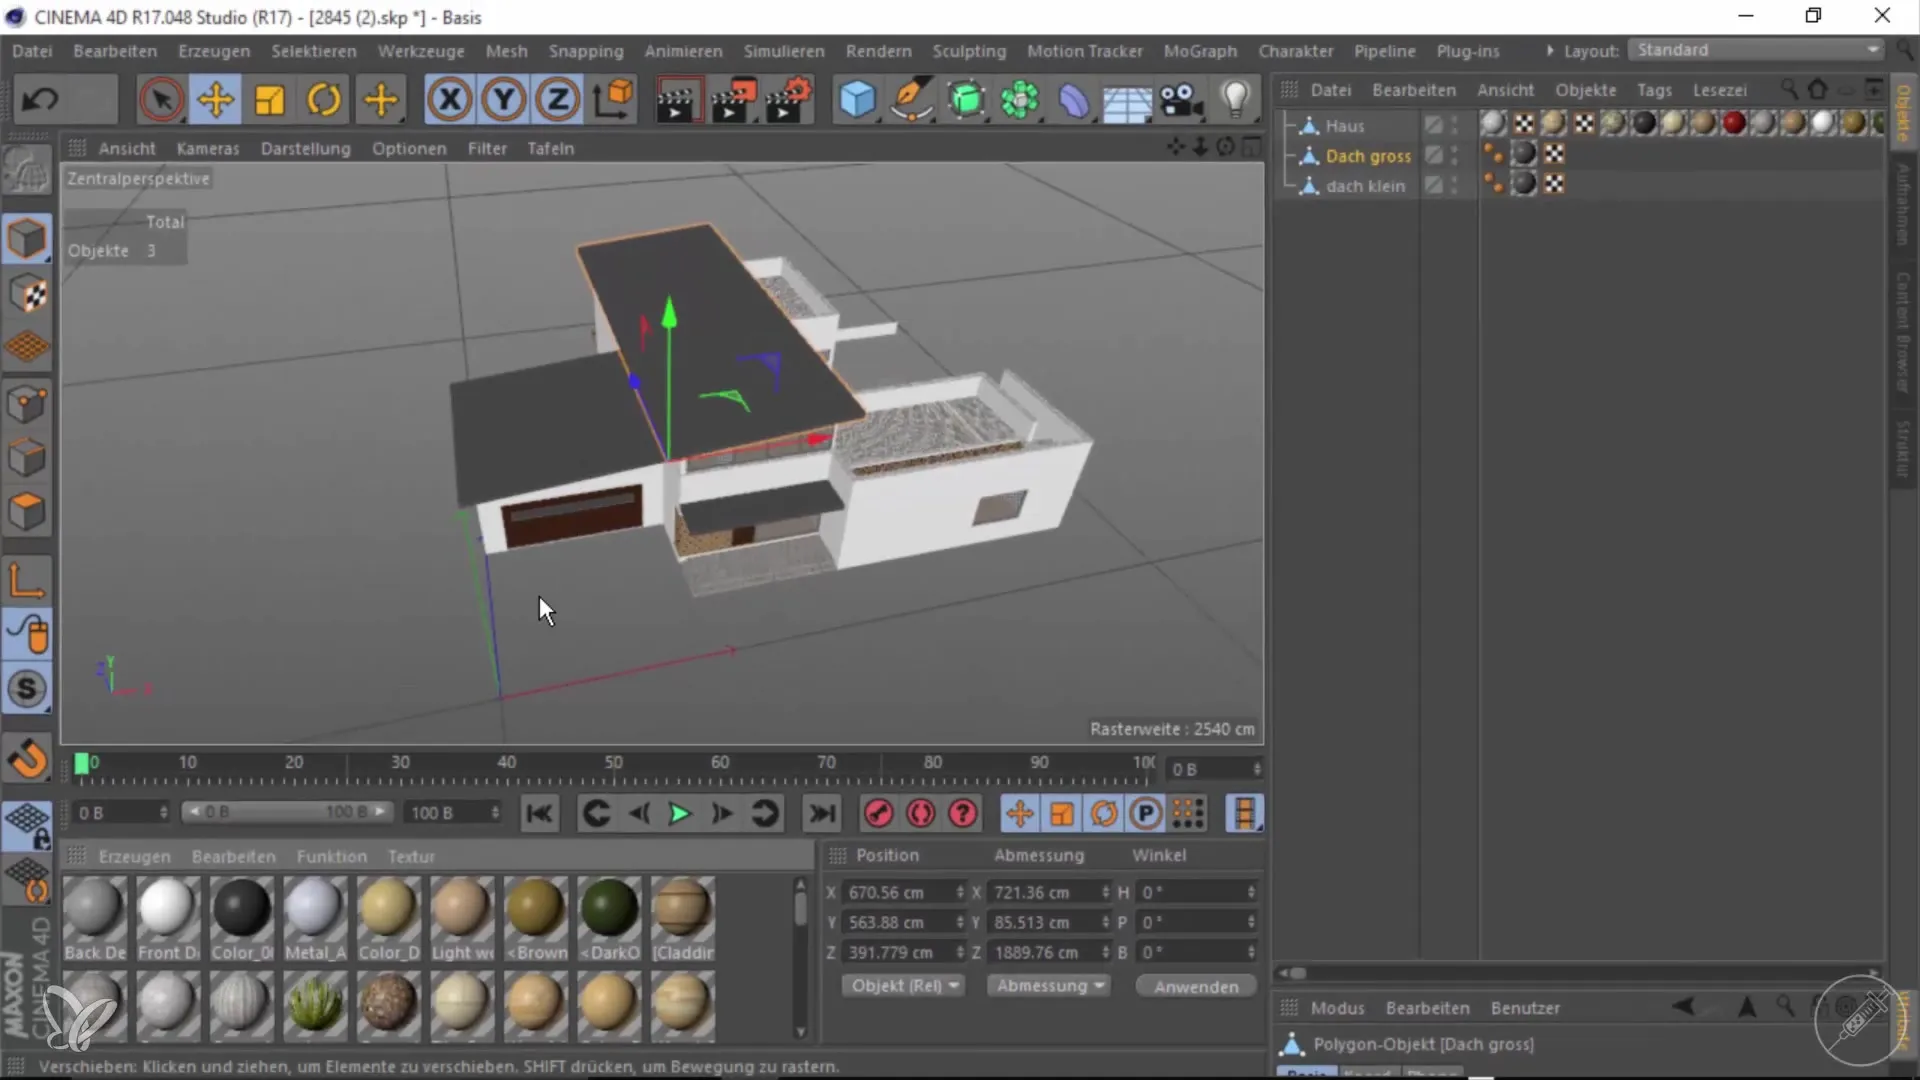Click the record active objects button

coord(878,814)
